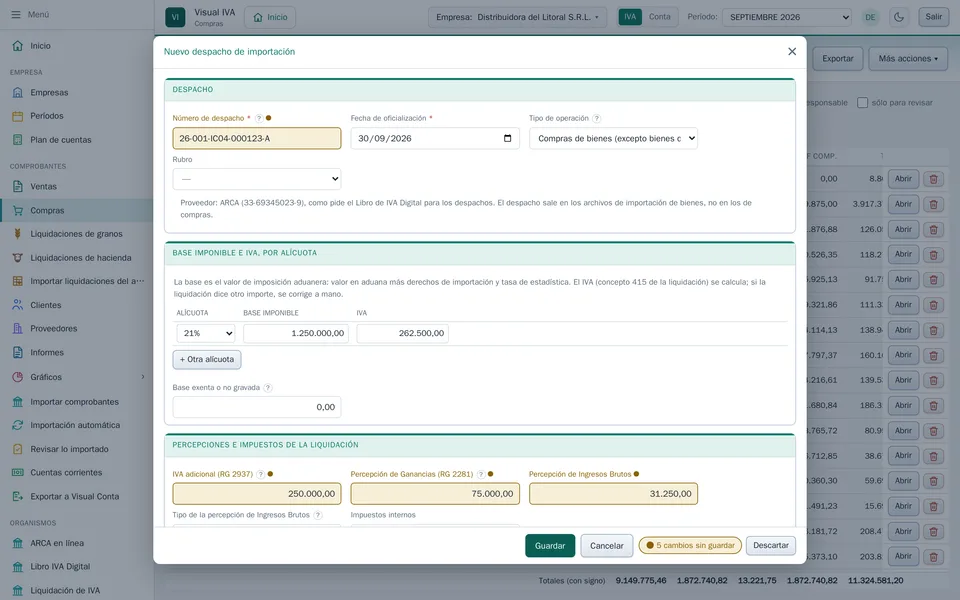The height and width of the screenshot is (600, 960).
Task: Click the Base exenta o no gravada field
Action: click(x=257, y=407)
